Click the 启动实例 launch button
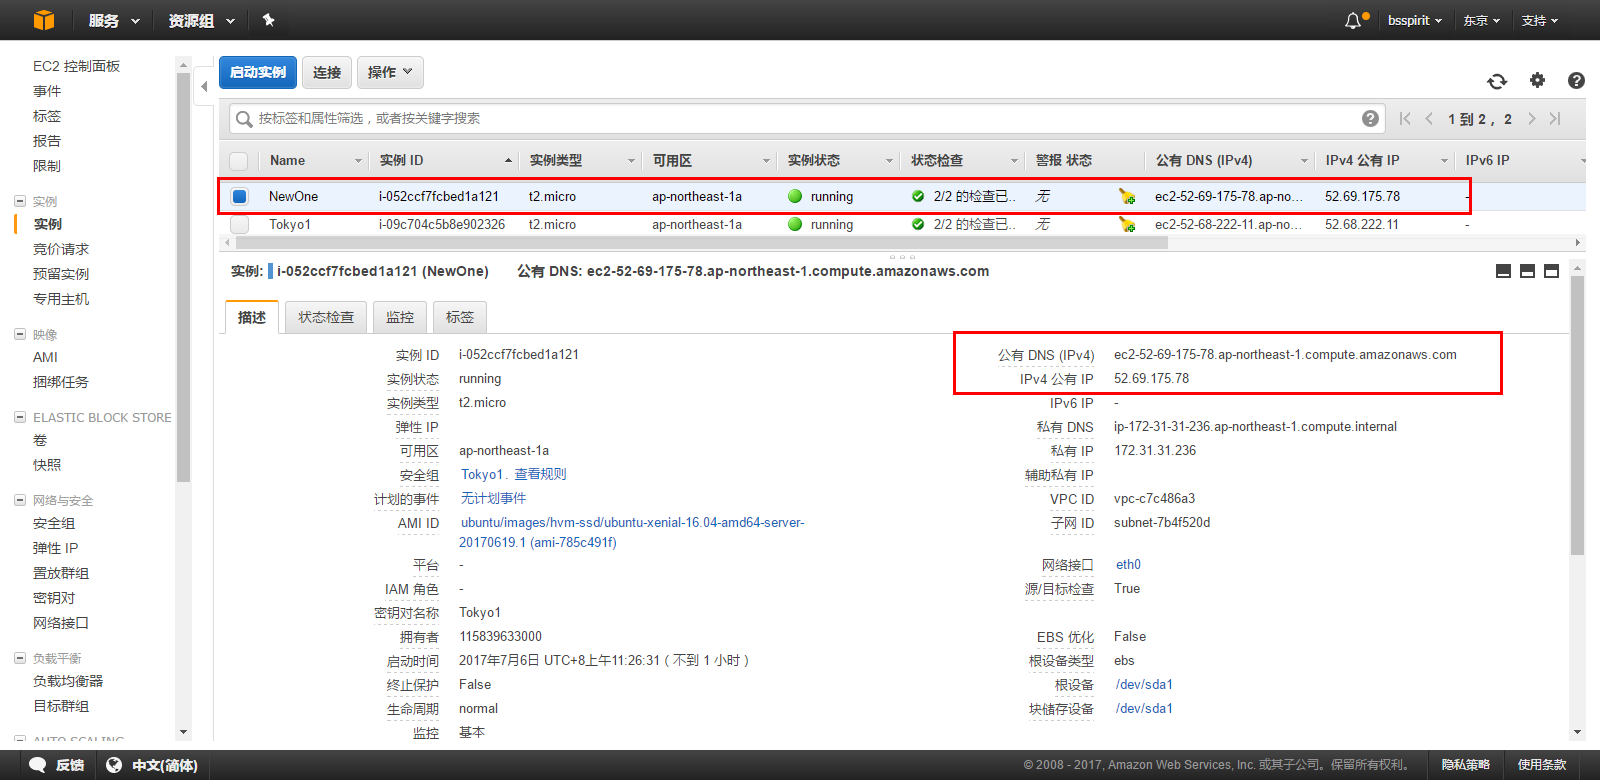 click(258, 72)
